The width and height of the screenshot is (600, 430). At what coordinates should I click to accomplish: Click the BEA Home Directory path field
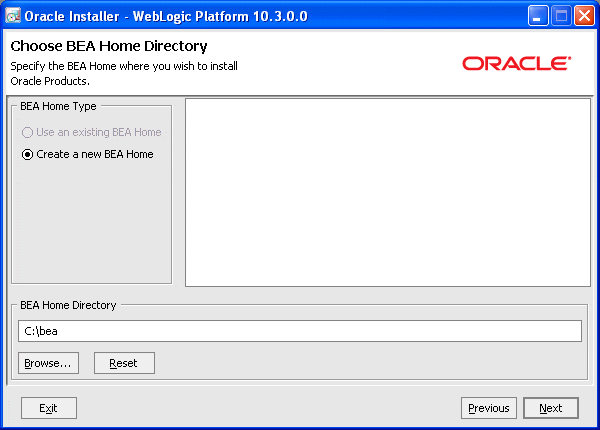pos(300,331)
